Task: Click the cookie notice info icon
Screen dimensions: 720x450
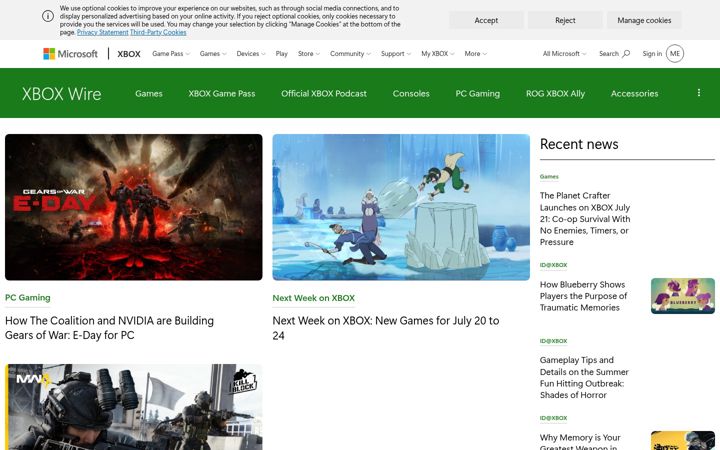Action: point(48,16)
